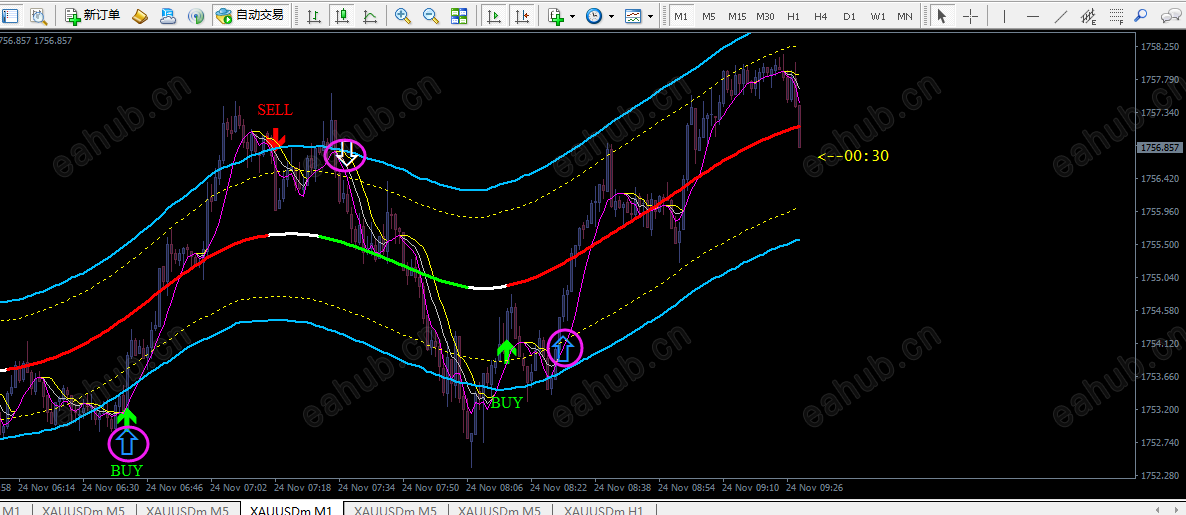The height and width of the screenshot is (515, 1186).
Task: Switch timeframe to D1
Action: click(849, 16)
